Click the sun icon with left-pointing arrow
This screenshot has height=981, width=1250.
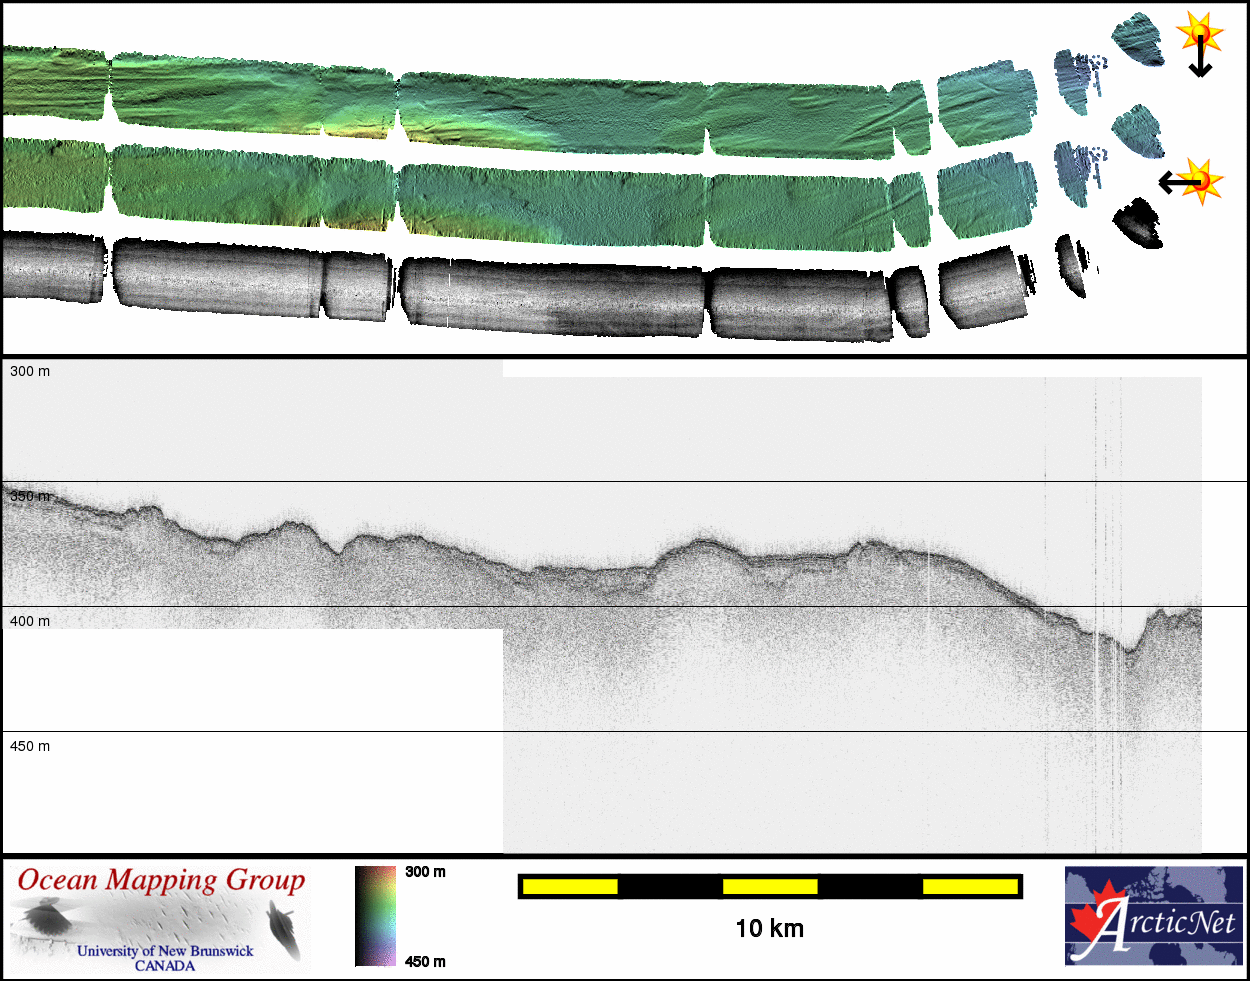1200,181
